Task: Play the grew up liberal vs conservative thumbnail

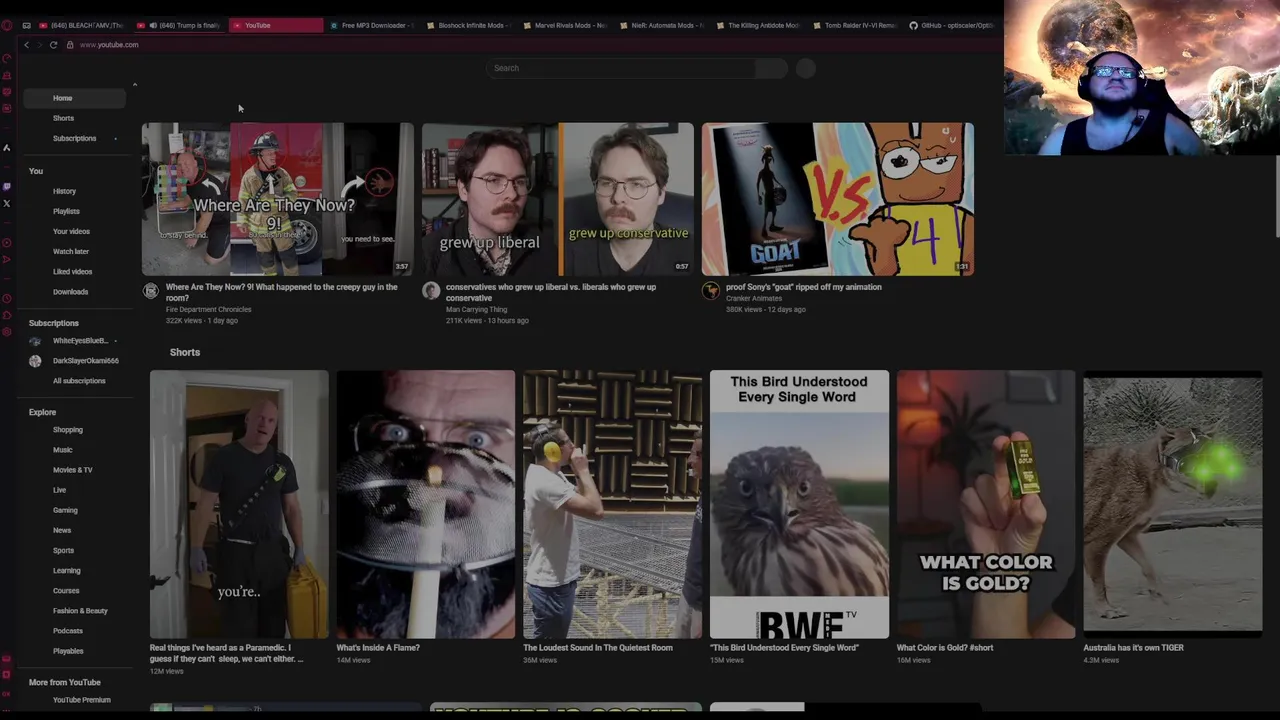Action: [x=557, y=199]
